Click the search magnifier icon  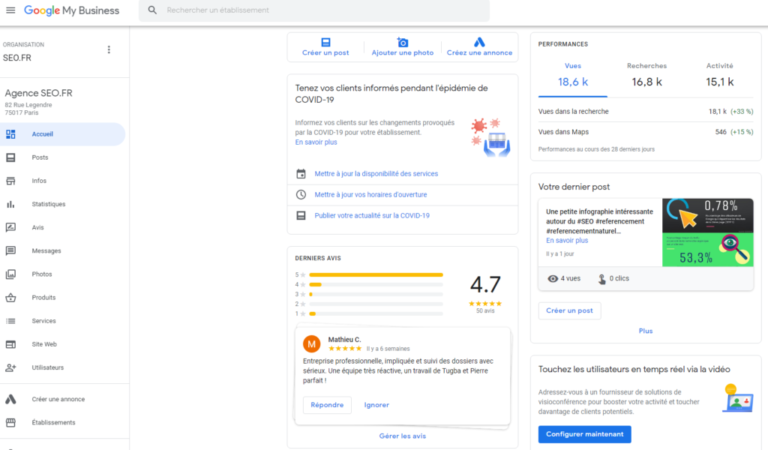152,10
